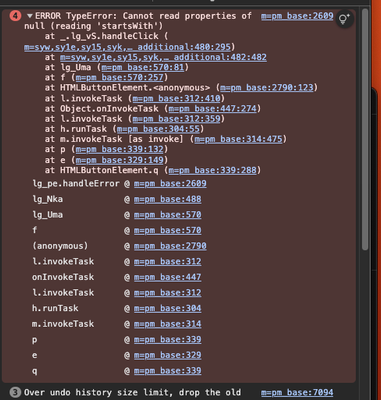381x400 pixels.
Task: Click the '(anonymous)' call stack entry text
Action: coord(60,246)
